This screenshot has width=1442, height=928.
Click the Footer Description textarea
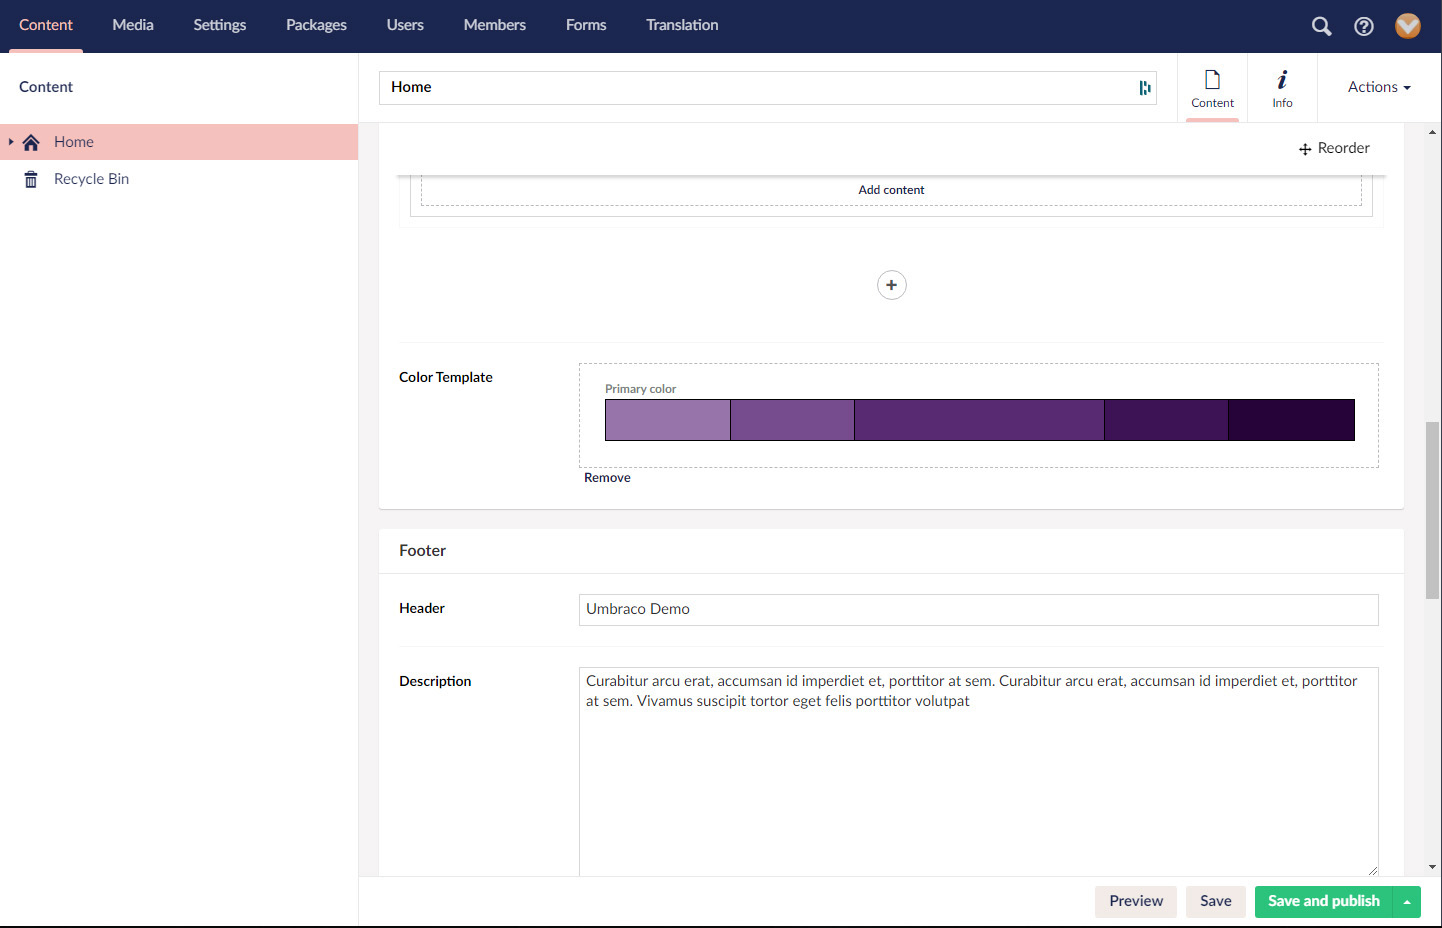[x=979, y=772]
